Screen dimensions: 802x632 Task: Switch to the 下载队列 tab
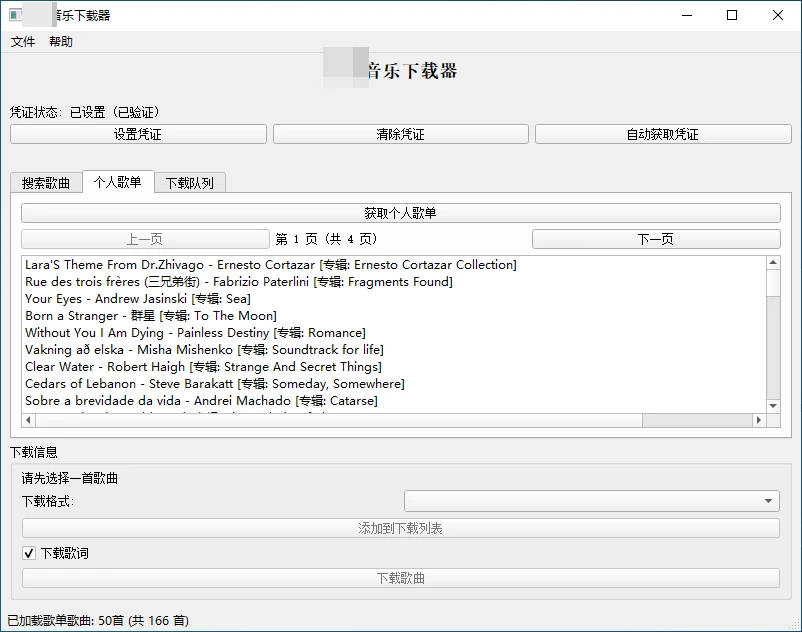tap(190, 183)
